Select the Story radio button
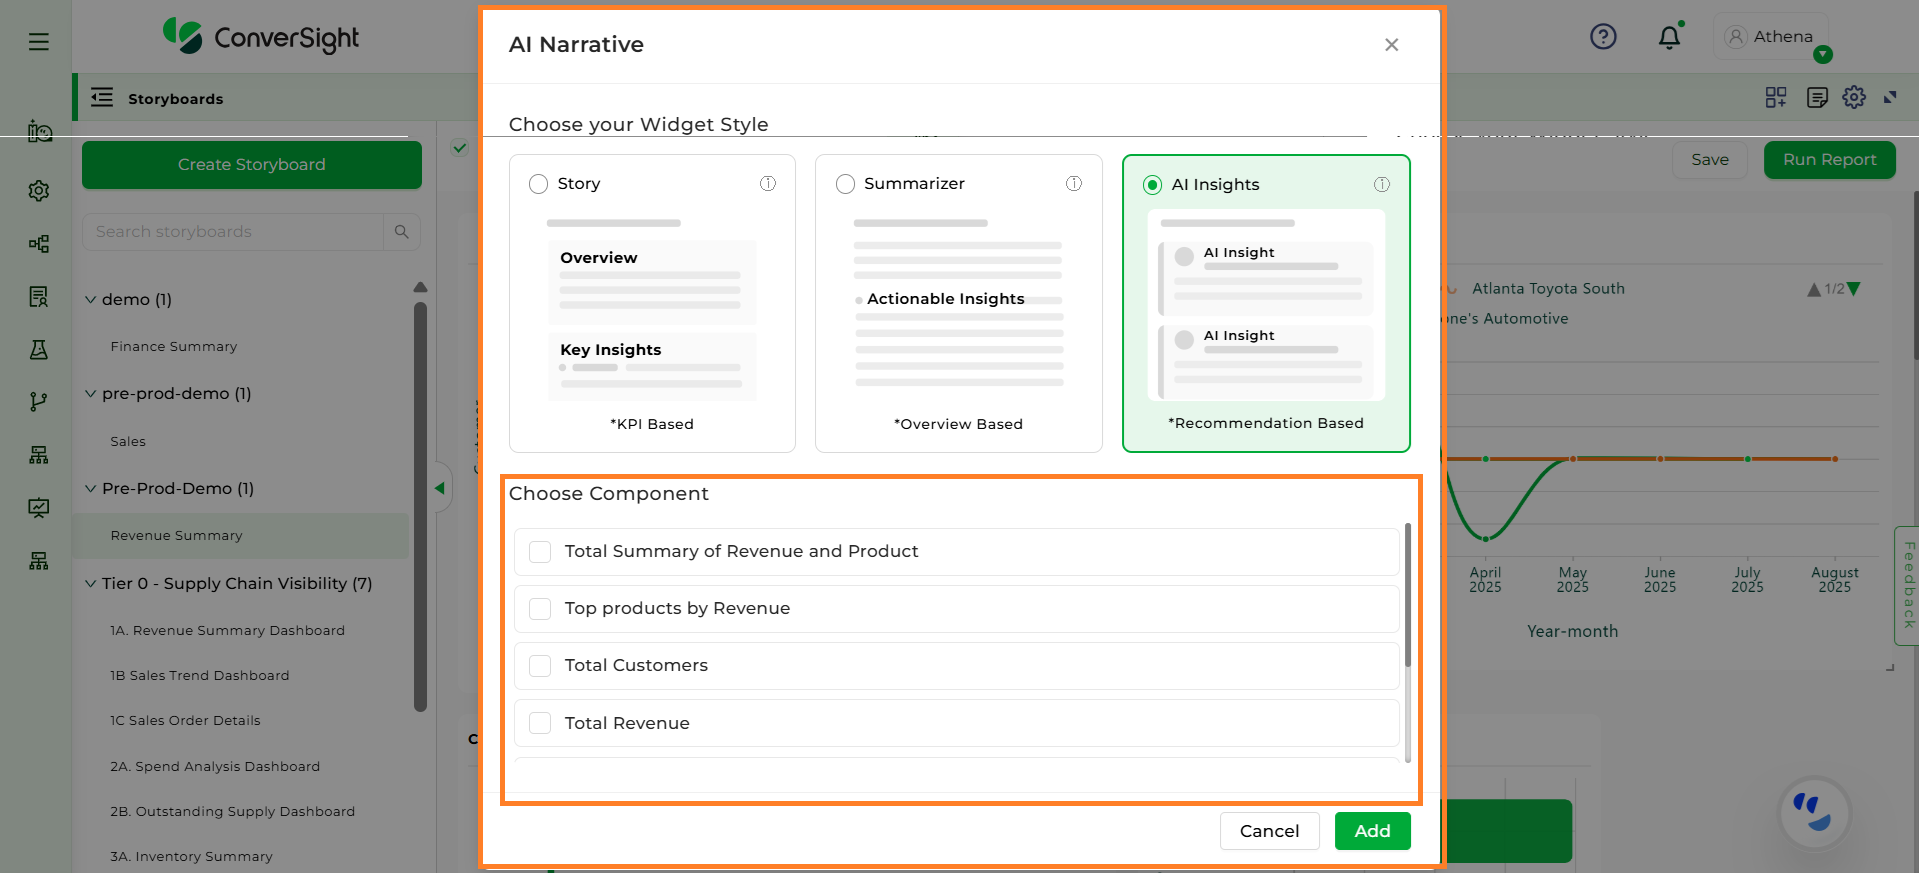 tap(538, 184)
